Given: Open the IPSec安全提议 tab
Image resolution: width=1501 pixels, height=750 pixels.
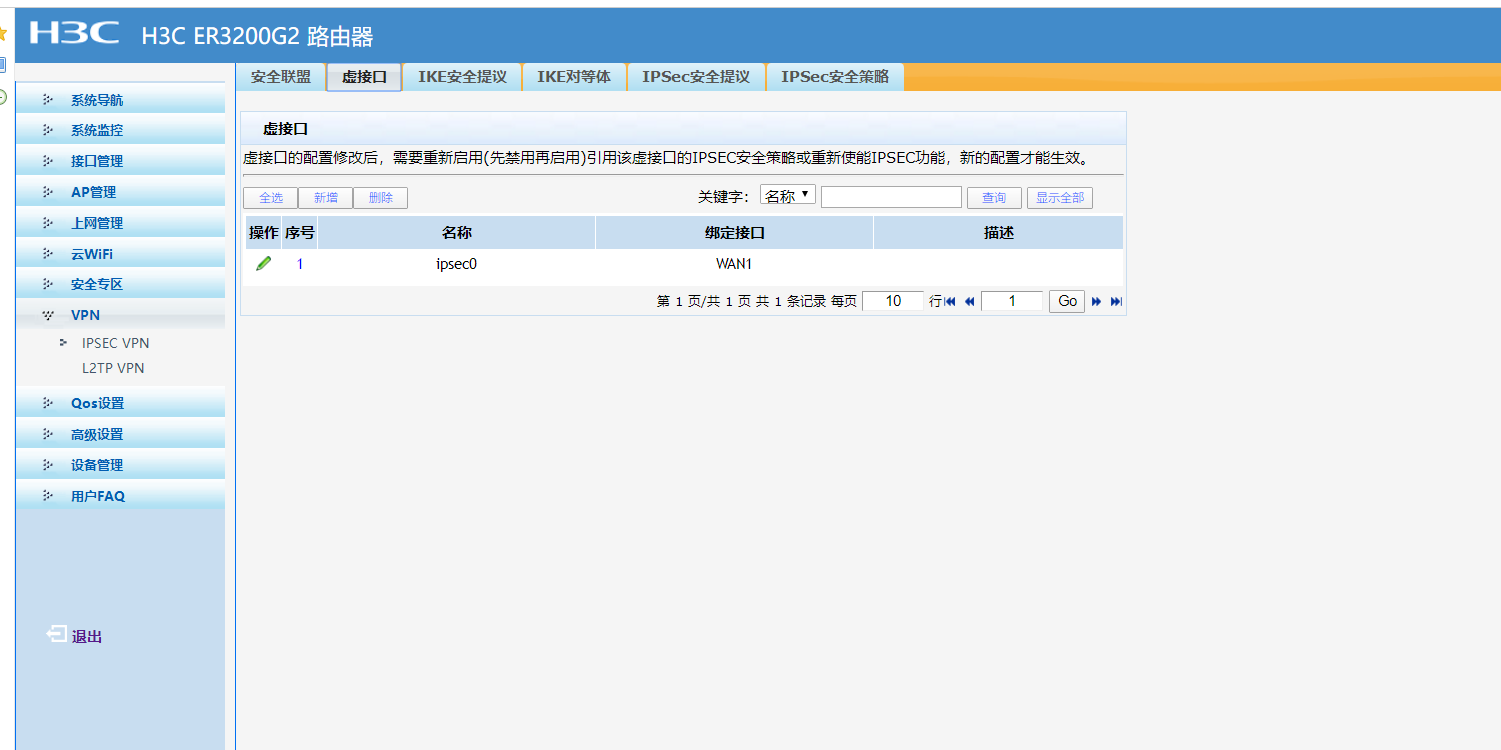Looking at the screenshot, I should tap(696, 77).
